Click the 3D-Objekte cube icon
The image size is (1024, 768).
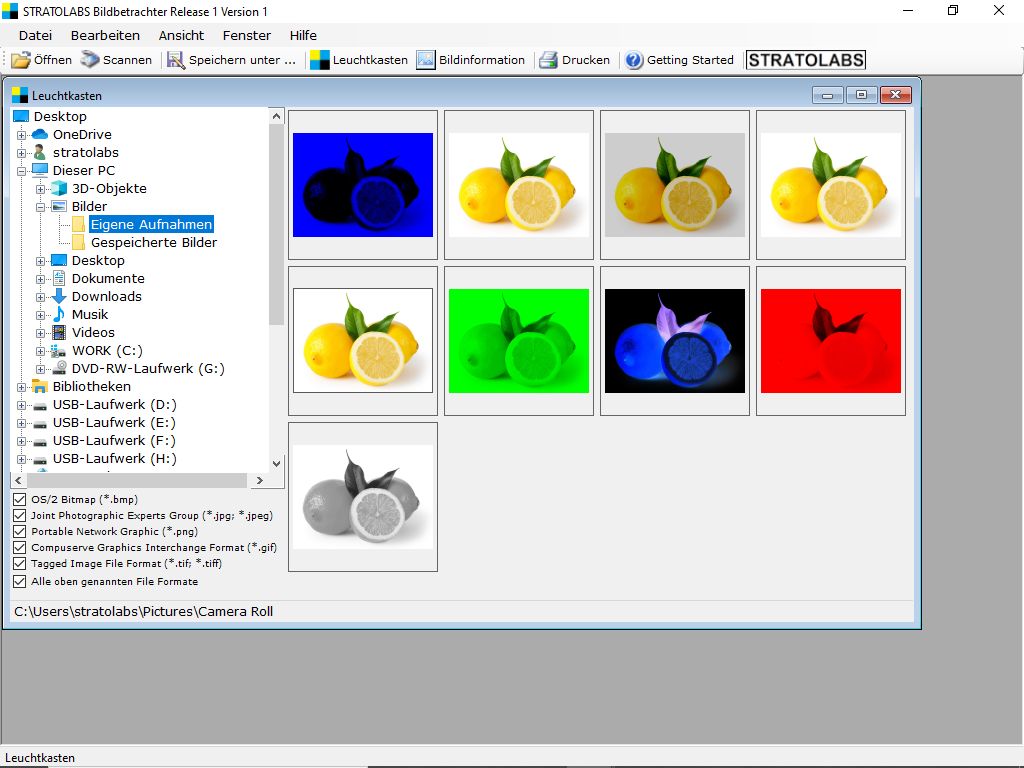(x=59, y=189)
